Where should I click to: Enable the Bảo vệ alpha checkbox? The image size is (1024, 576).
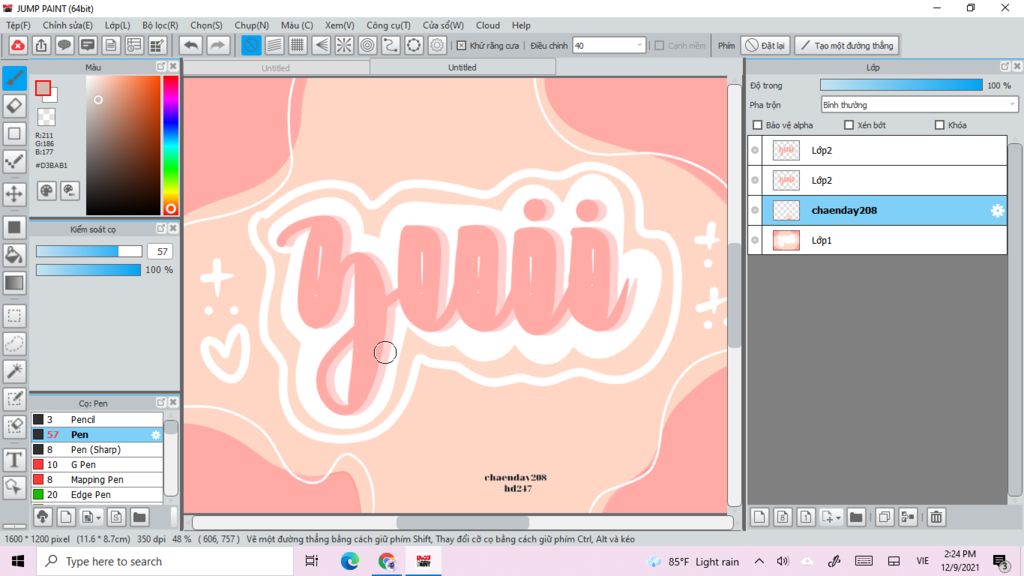tap(758, 125)
